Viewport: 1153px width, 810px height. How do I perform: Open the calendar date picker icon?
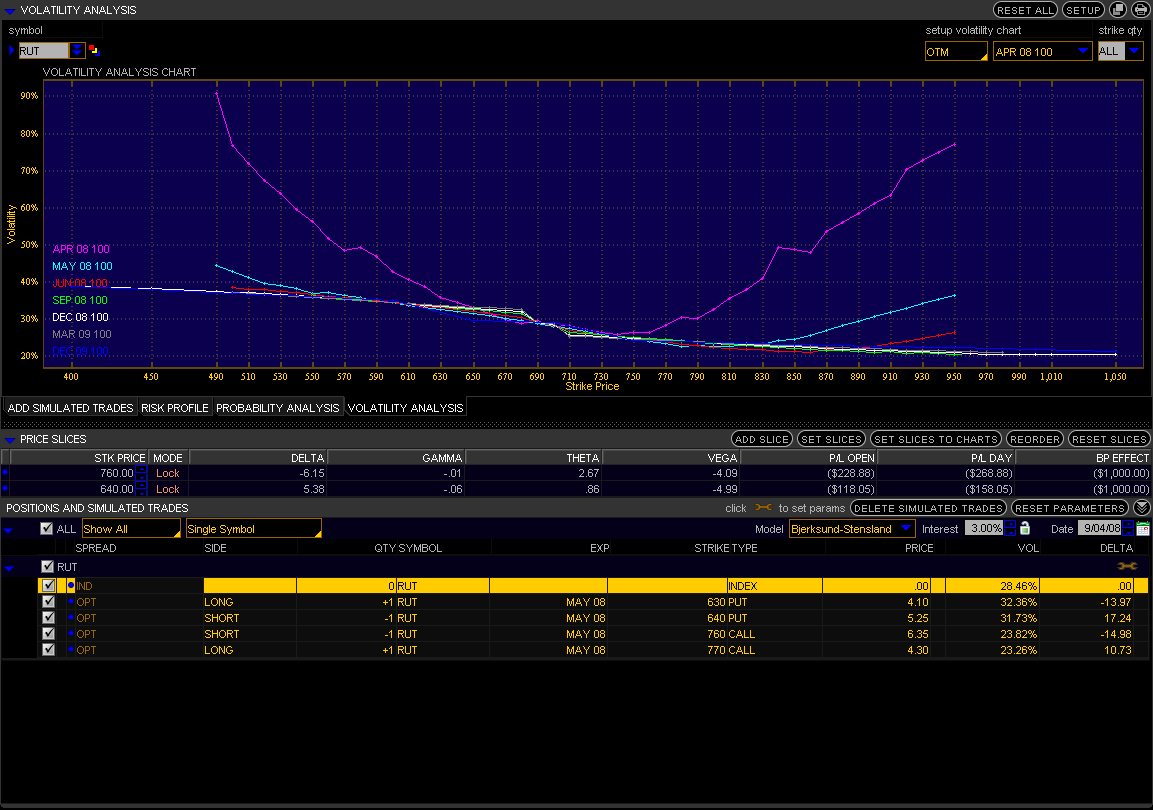click(1143, 528)
